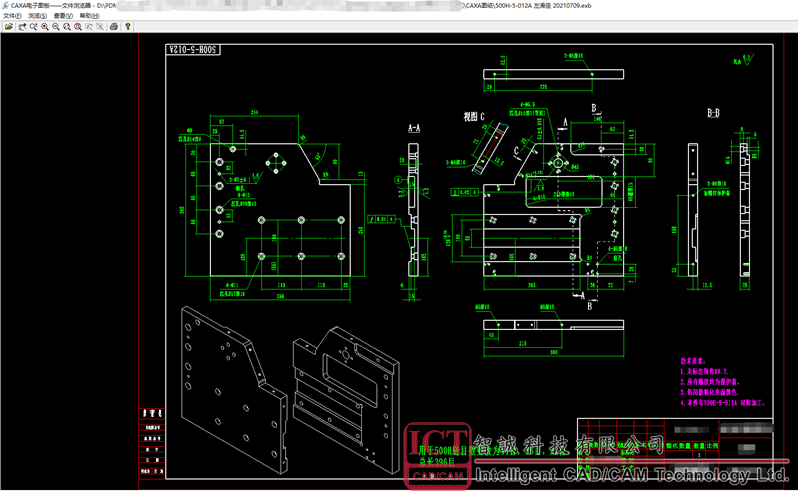Open the 查看(V) menu
This screenshot has height=491, width=798.
coord(62,16)
